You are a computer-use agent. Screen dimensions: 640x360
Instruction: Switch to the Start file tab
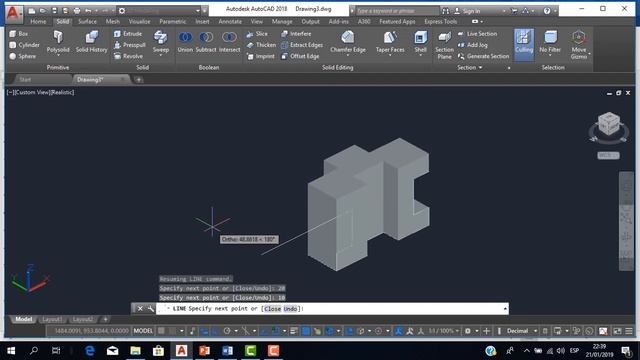[x=25, y=80]
